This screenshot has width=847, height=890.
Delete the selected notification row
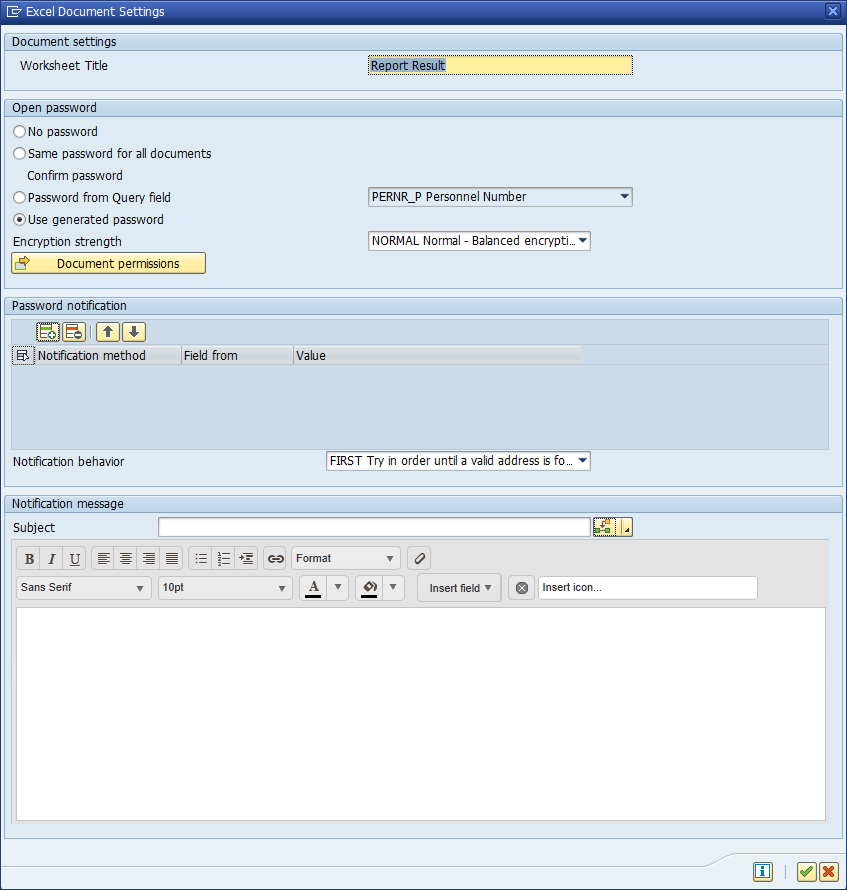pyautogui.click(x=73, y=331)
